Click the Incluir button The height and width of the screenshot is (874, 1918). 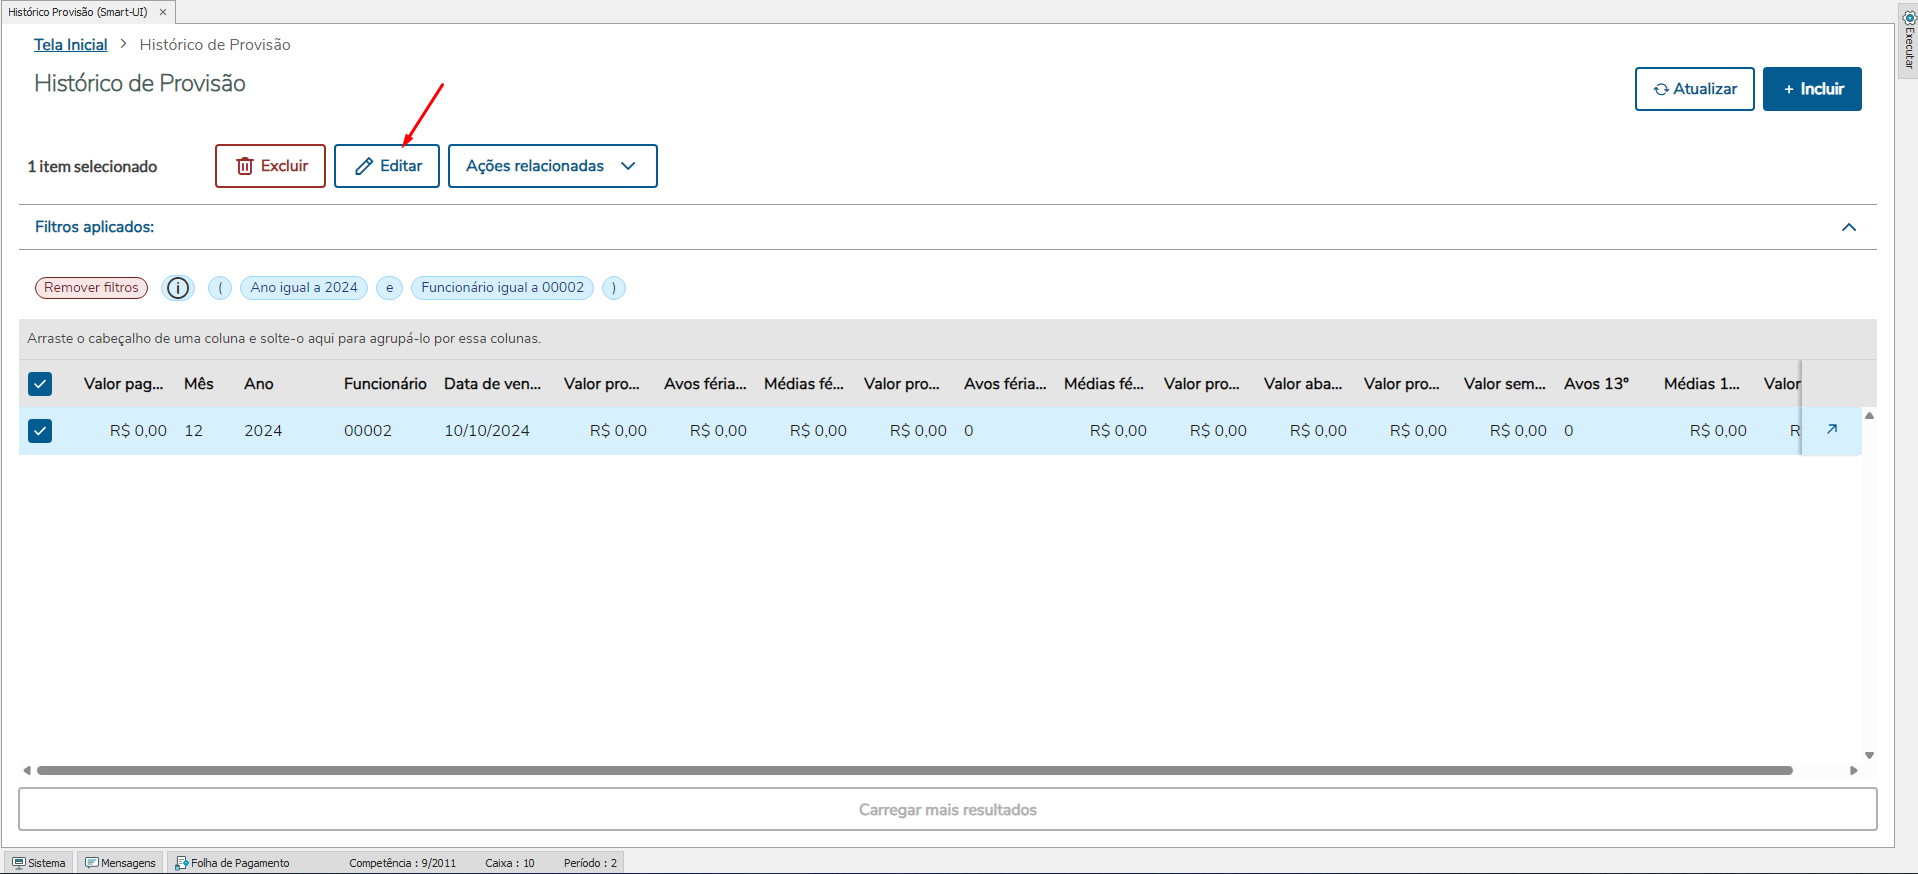click(1812, 89)
